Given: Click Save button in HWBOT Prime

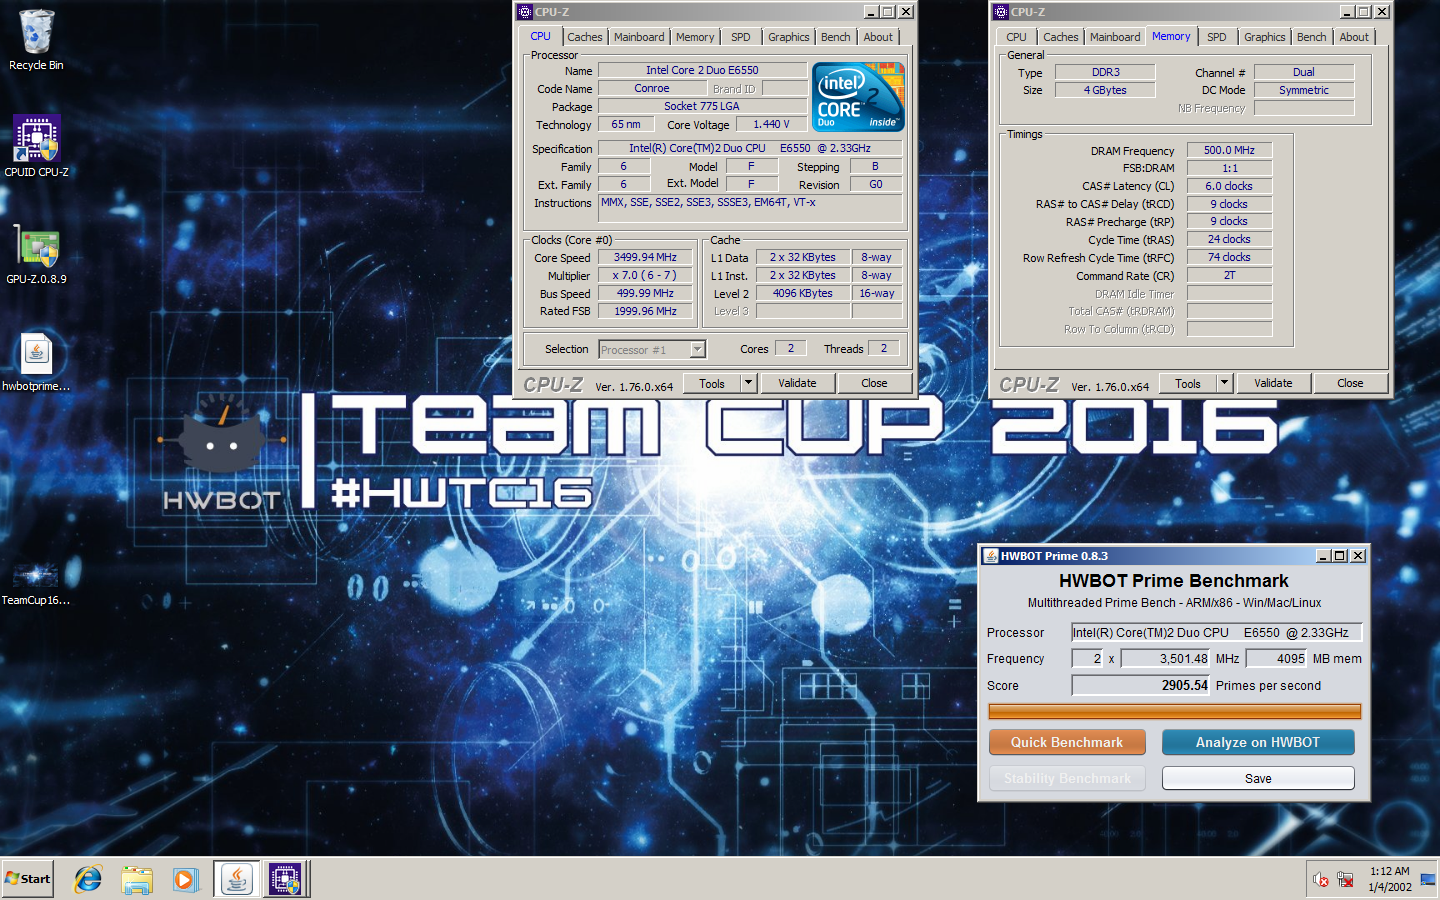Looking at the screenshot, I should pyautogui.click(x=1258, y=778).
